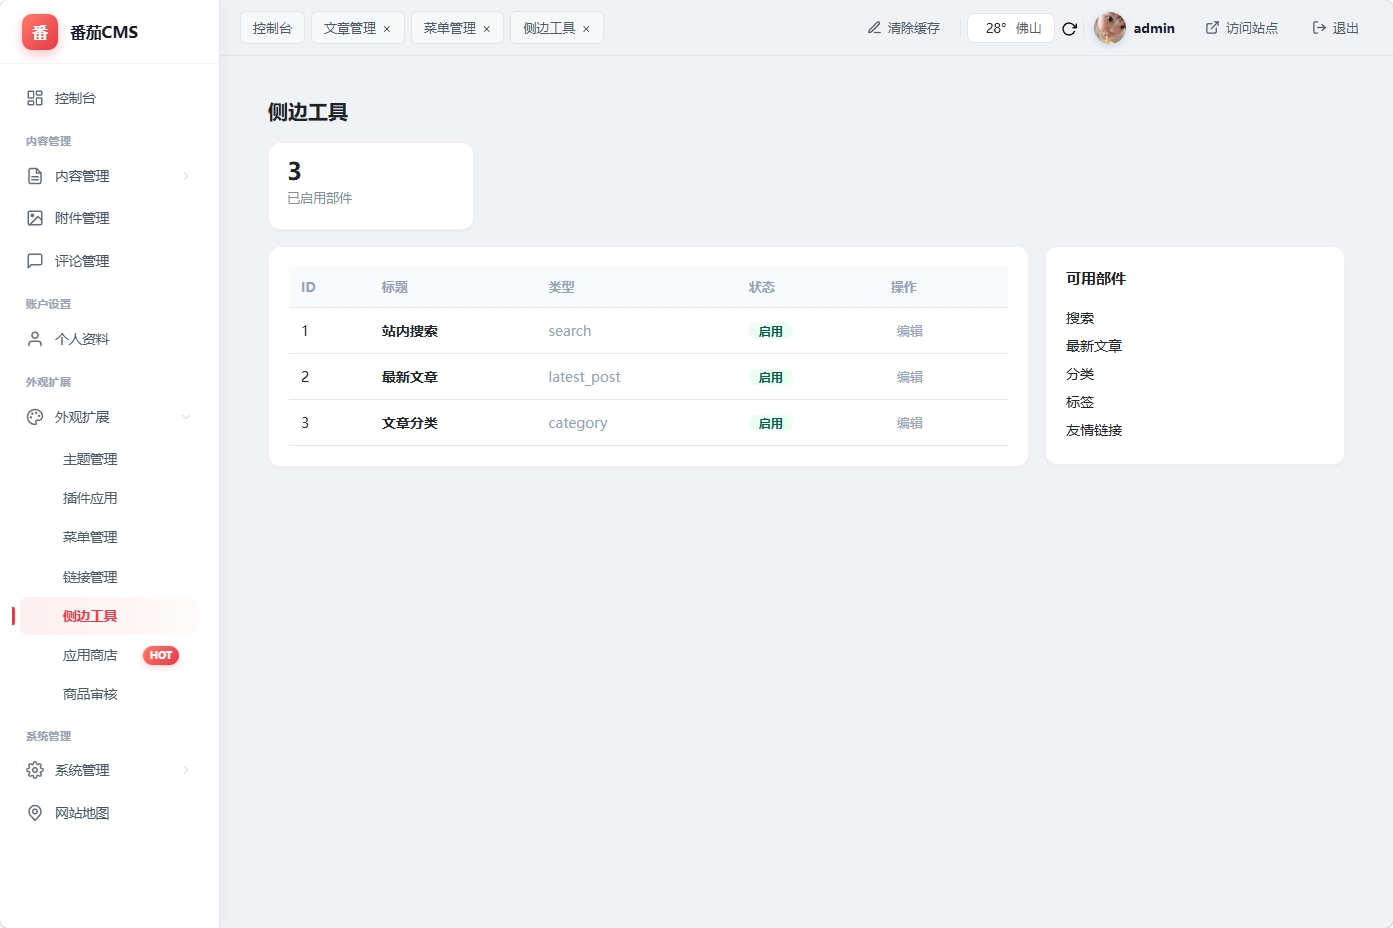Click the 评论管理 speech bubble icon
The width and height of the screenshot is (1393, 928).
[35, 261]
